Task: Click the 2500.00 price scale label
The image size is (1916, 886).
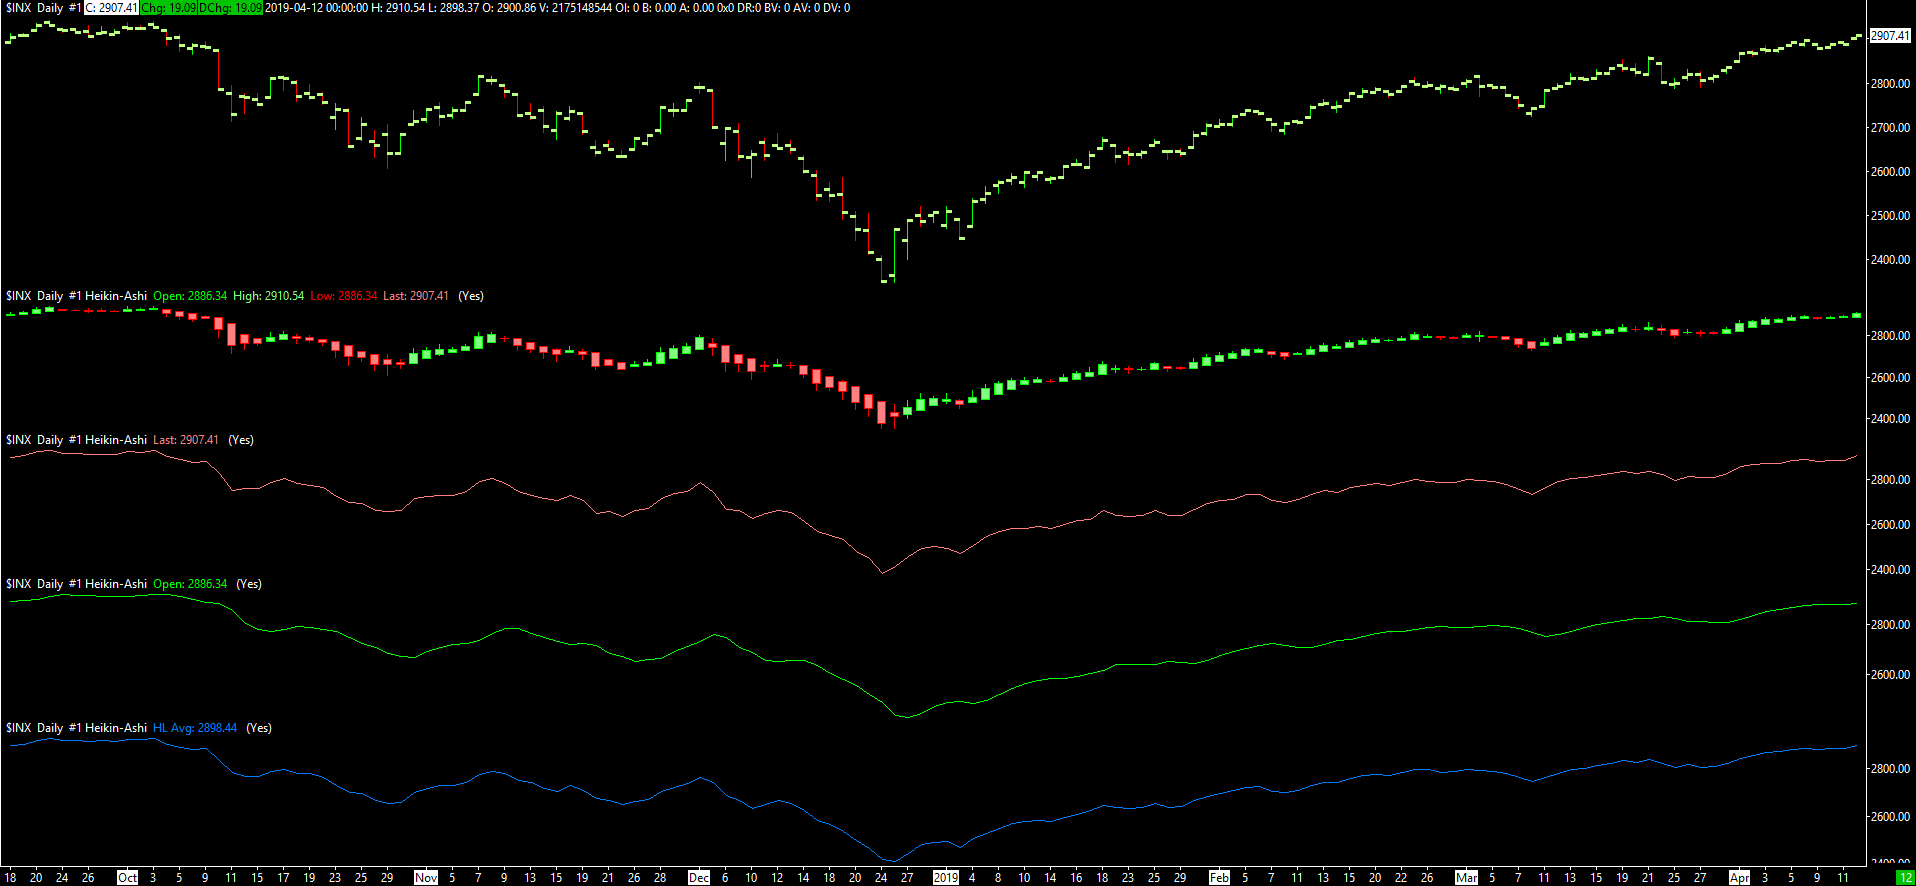Action: click(1890, 216)
